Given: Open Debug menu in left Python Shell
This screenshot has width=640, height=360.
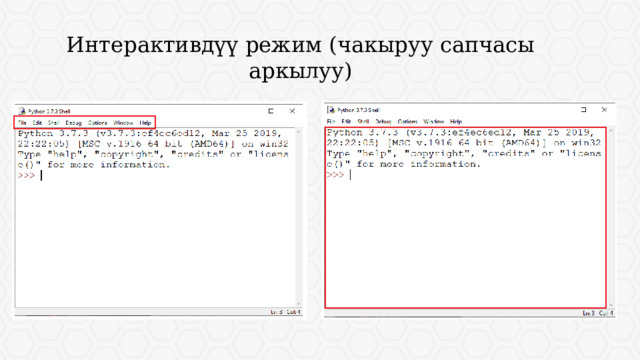Looking at the screenshot, I should [73, 123].
